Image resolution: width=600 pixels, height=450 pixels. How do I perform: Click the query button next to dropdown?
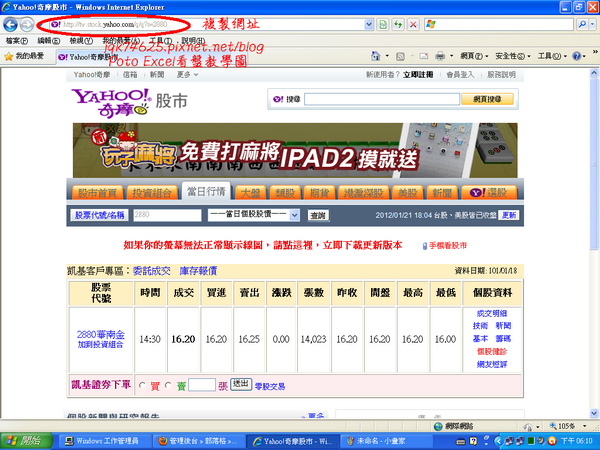pyautogui.click(x=318, y=215)
